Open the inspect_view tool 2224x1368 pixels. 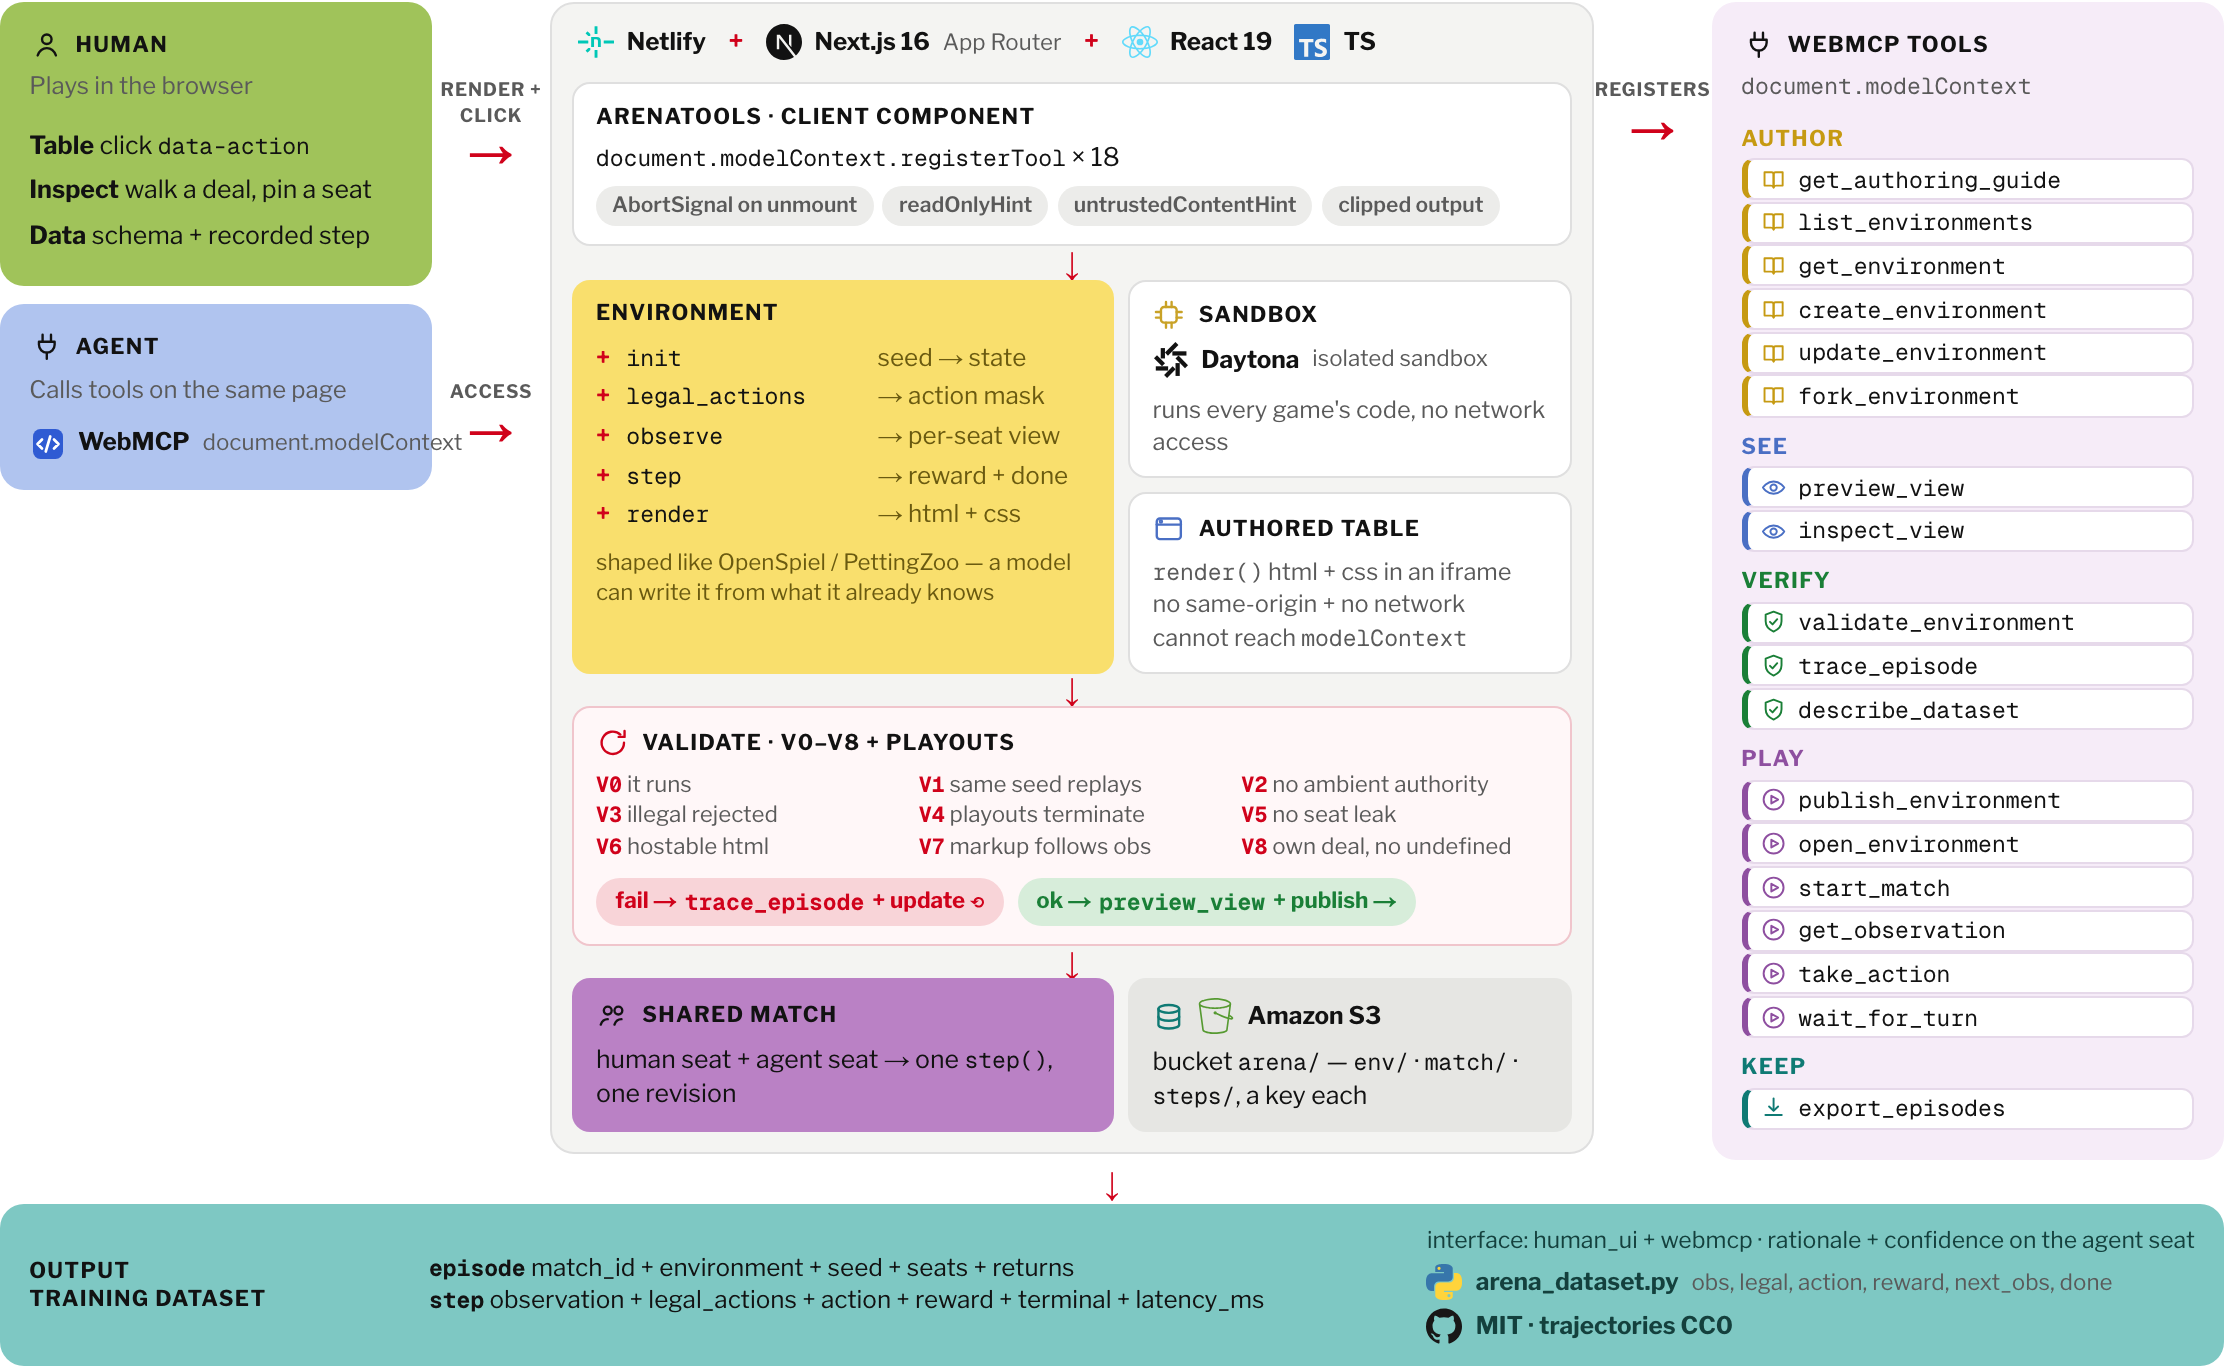point(1967,530)
